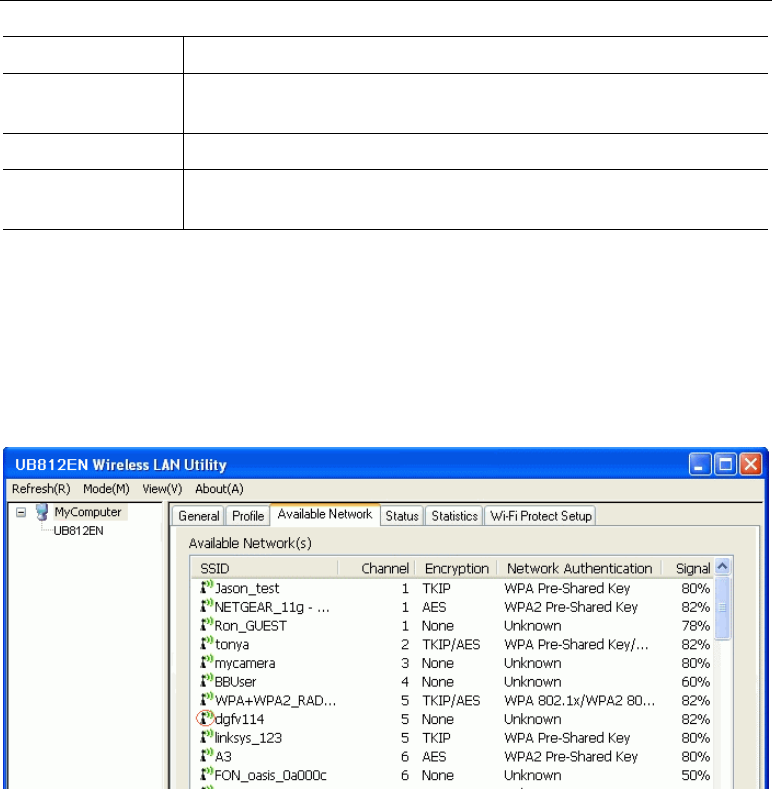Sort networks by Encryption column header
This screenshot has width=772, height=789.
click(456, 568)
